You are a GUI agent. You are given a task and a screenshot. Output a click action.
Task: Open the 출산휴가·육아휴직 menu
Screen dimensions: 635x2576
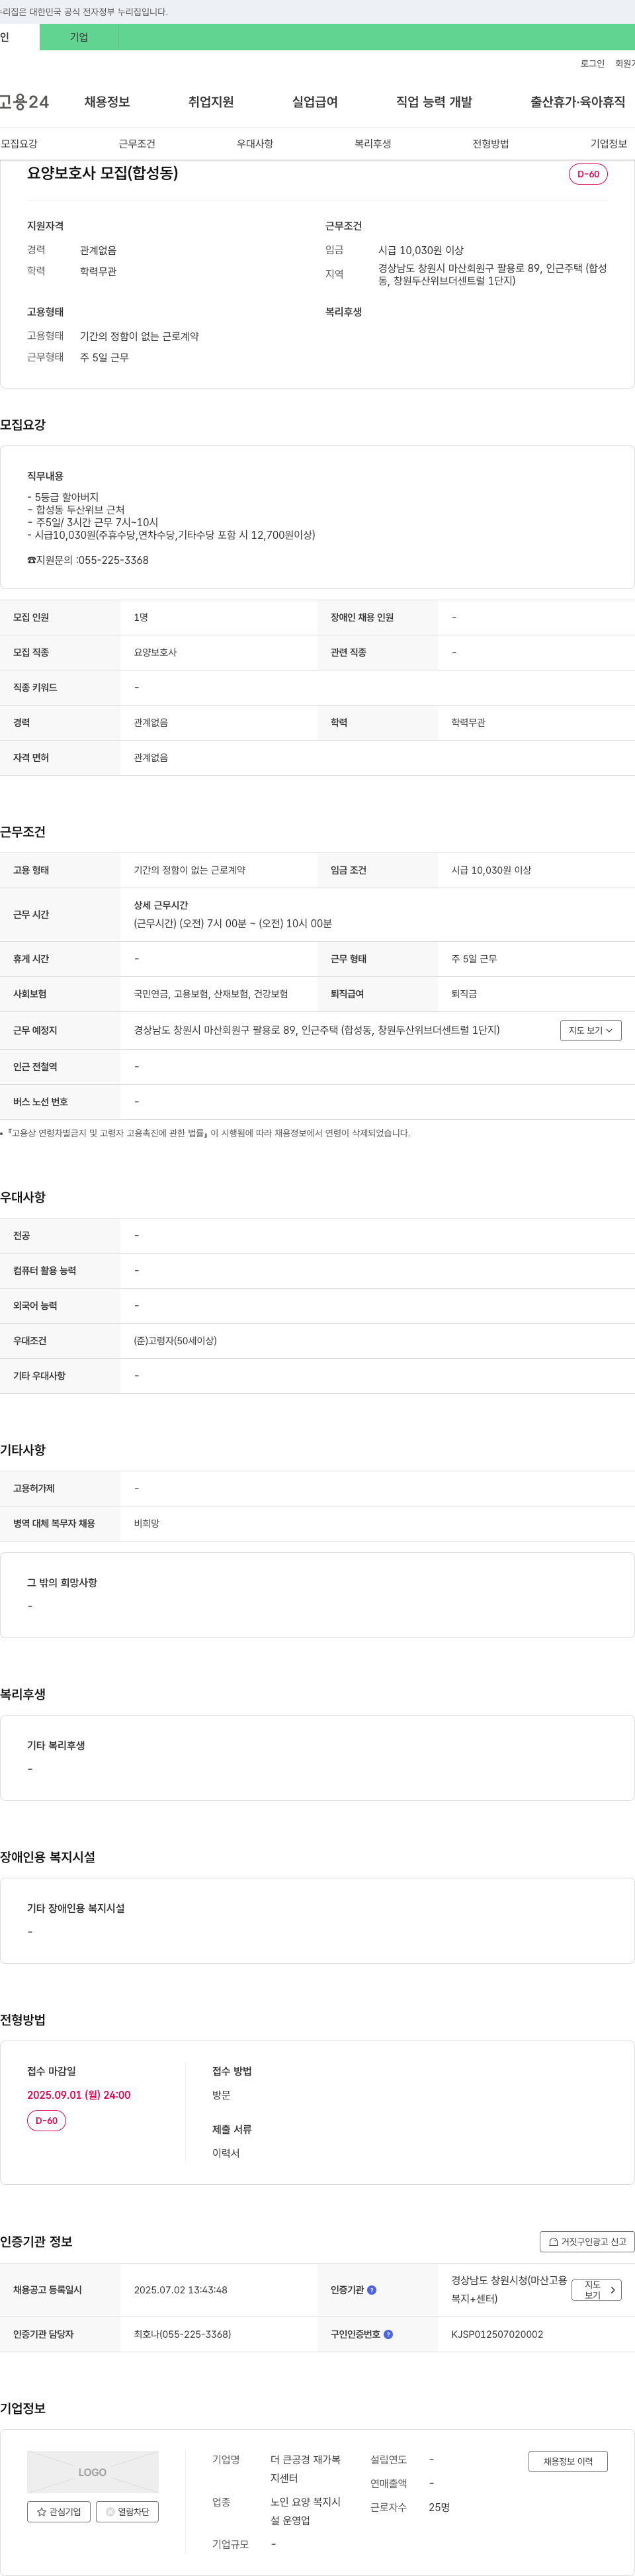pyautogui.click(x=578, y=102)
